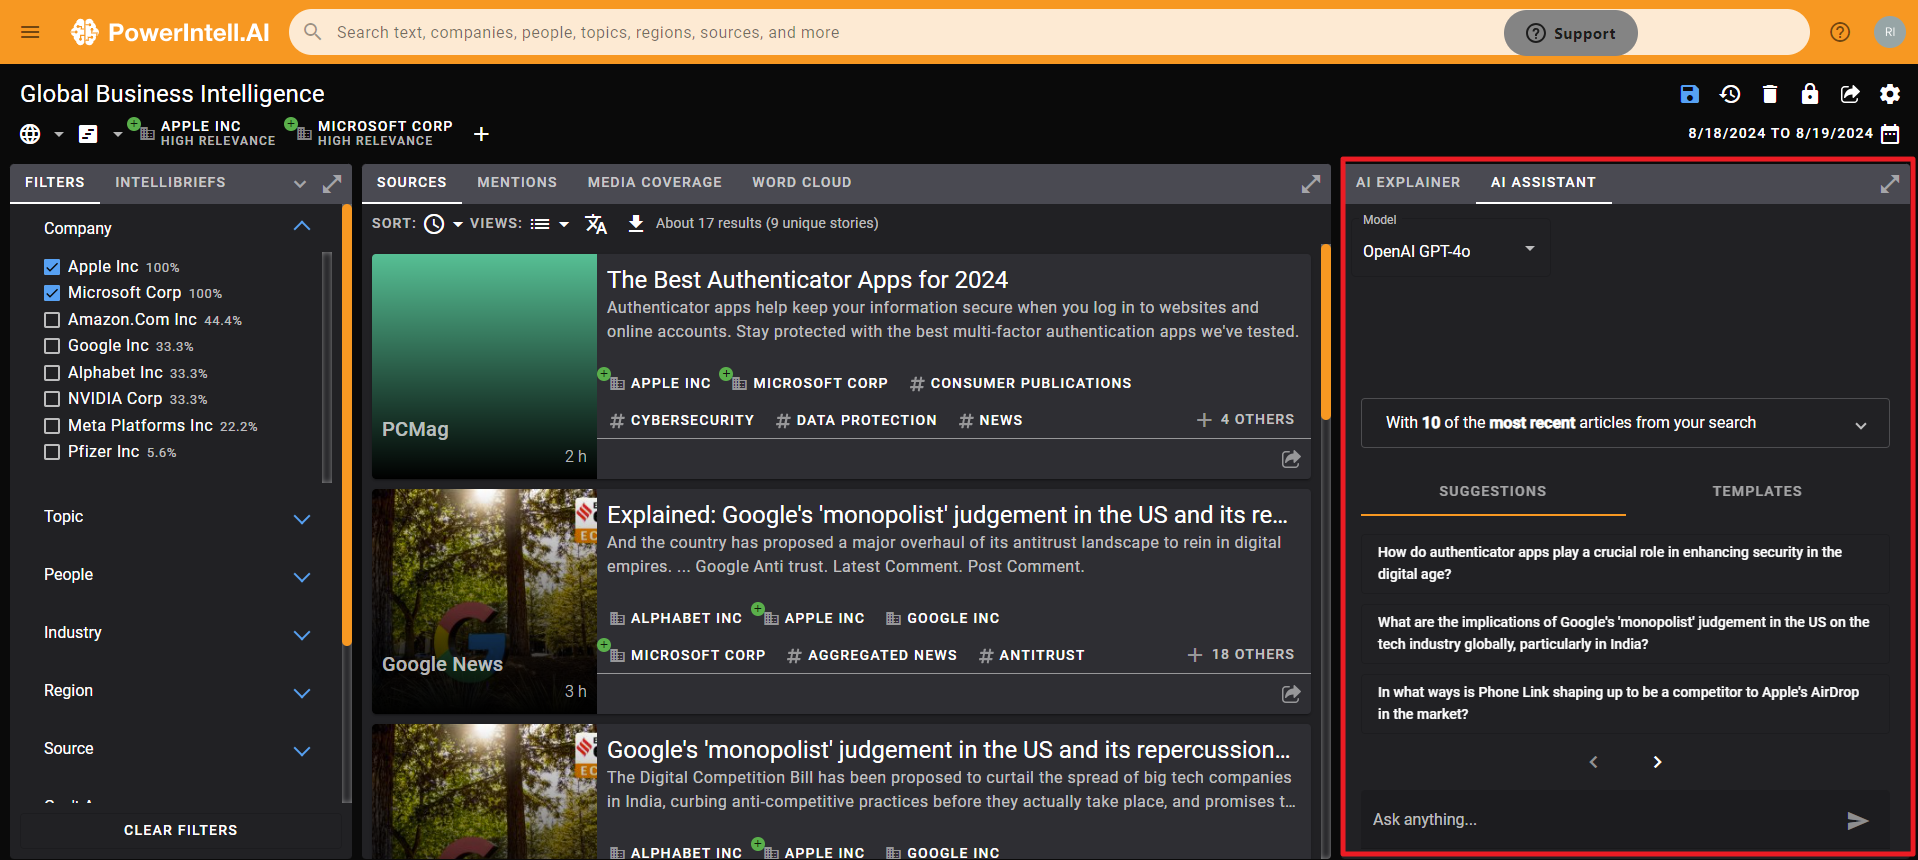Open the Views list dropdown

[x=549, y=224]
